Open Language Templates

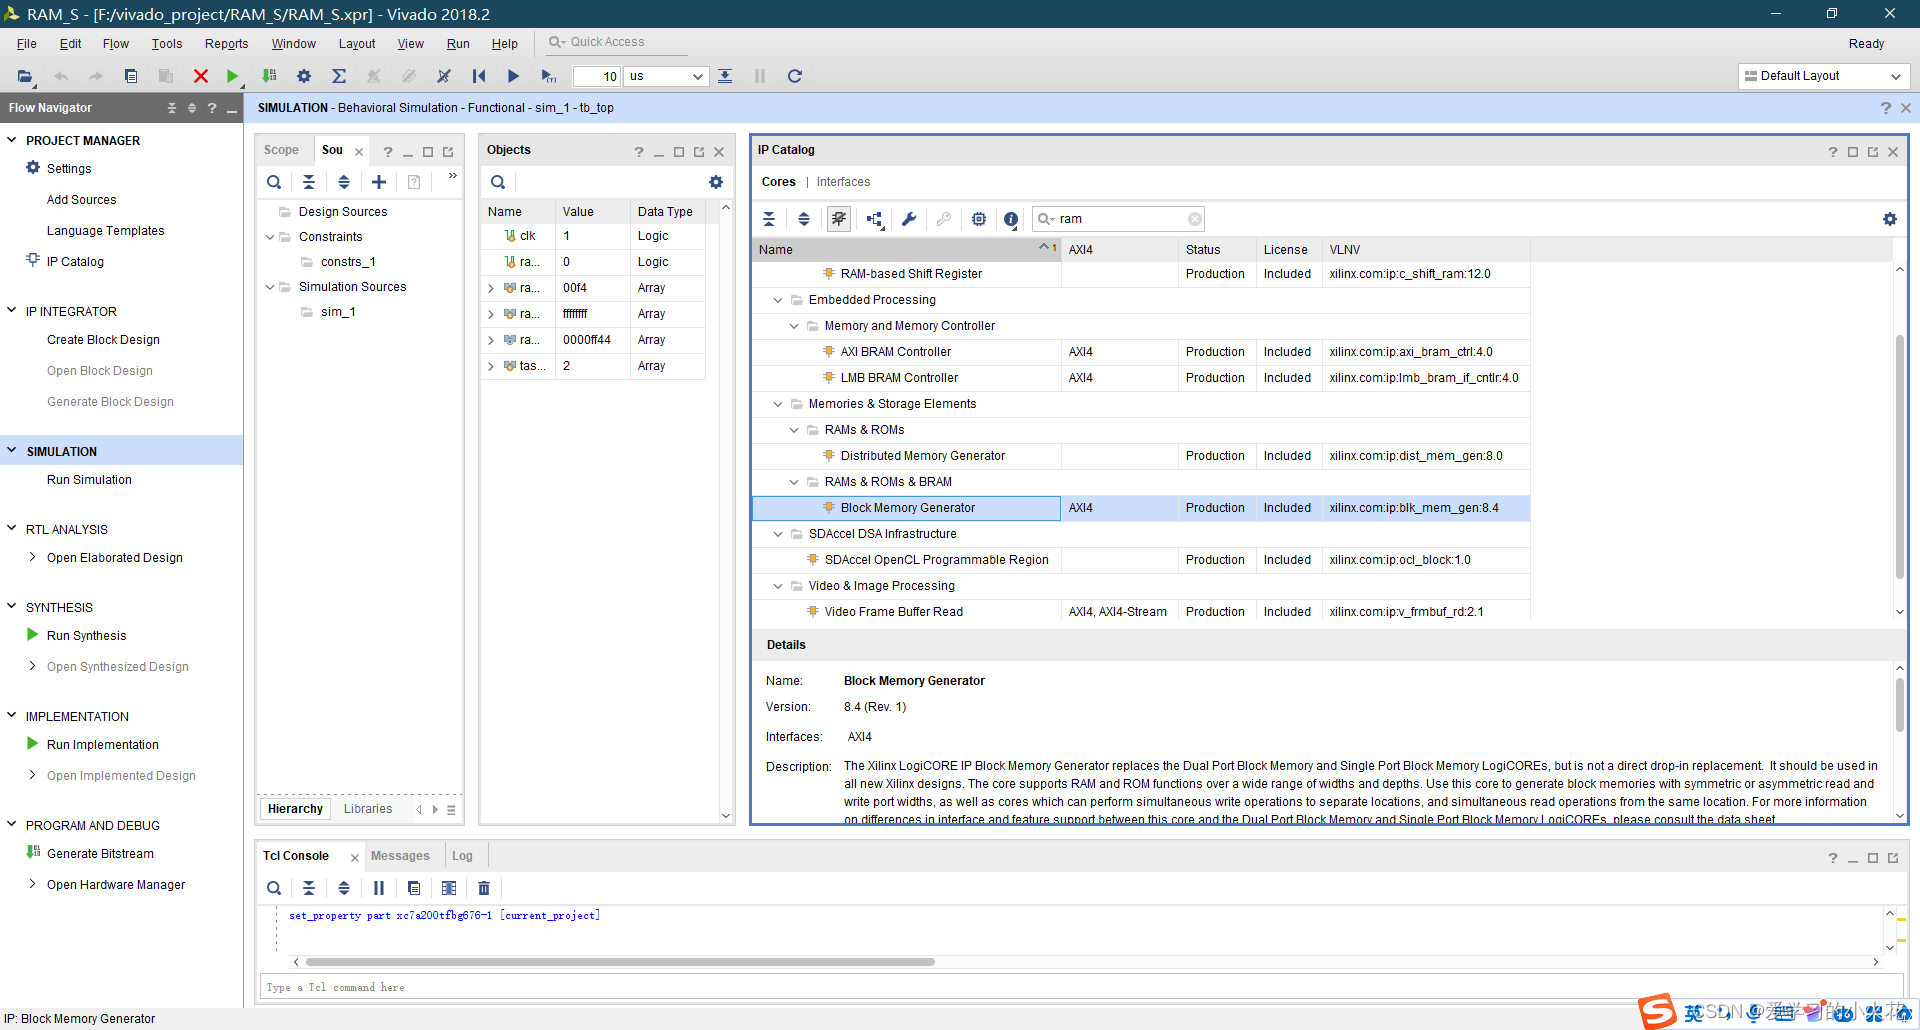[105, 231]
